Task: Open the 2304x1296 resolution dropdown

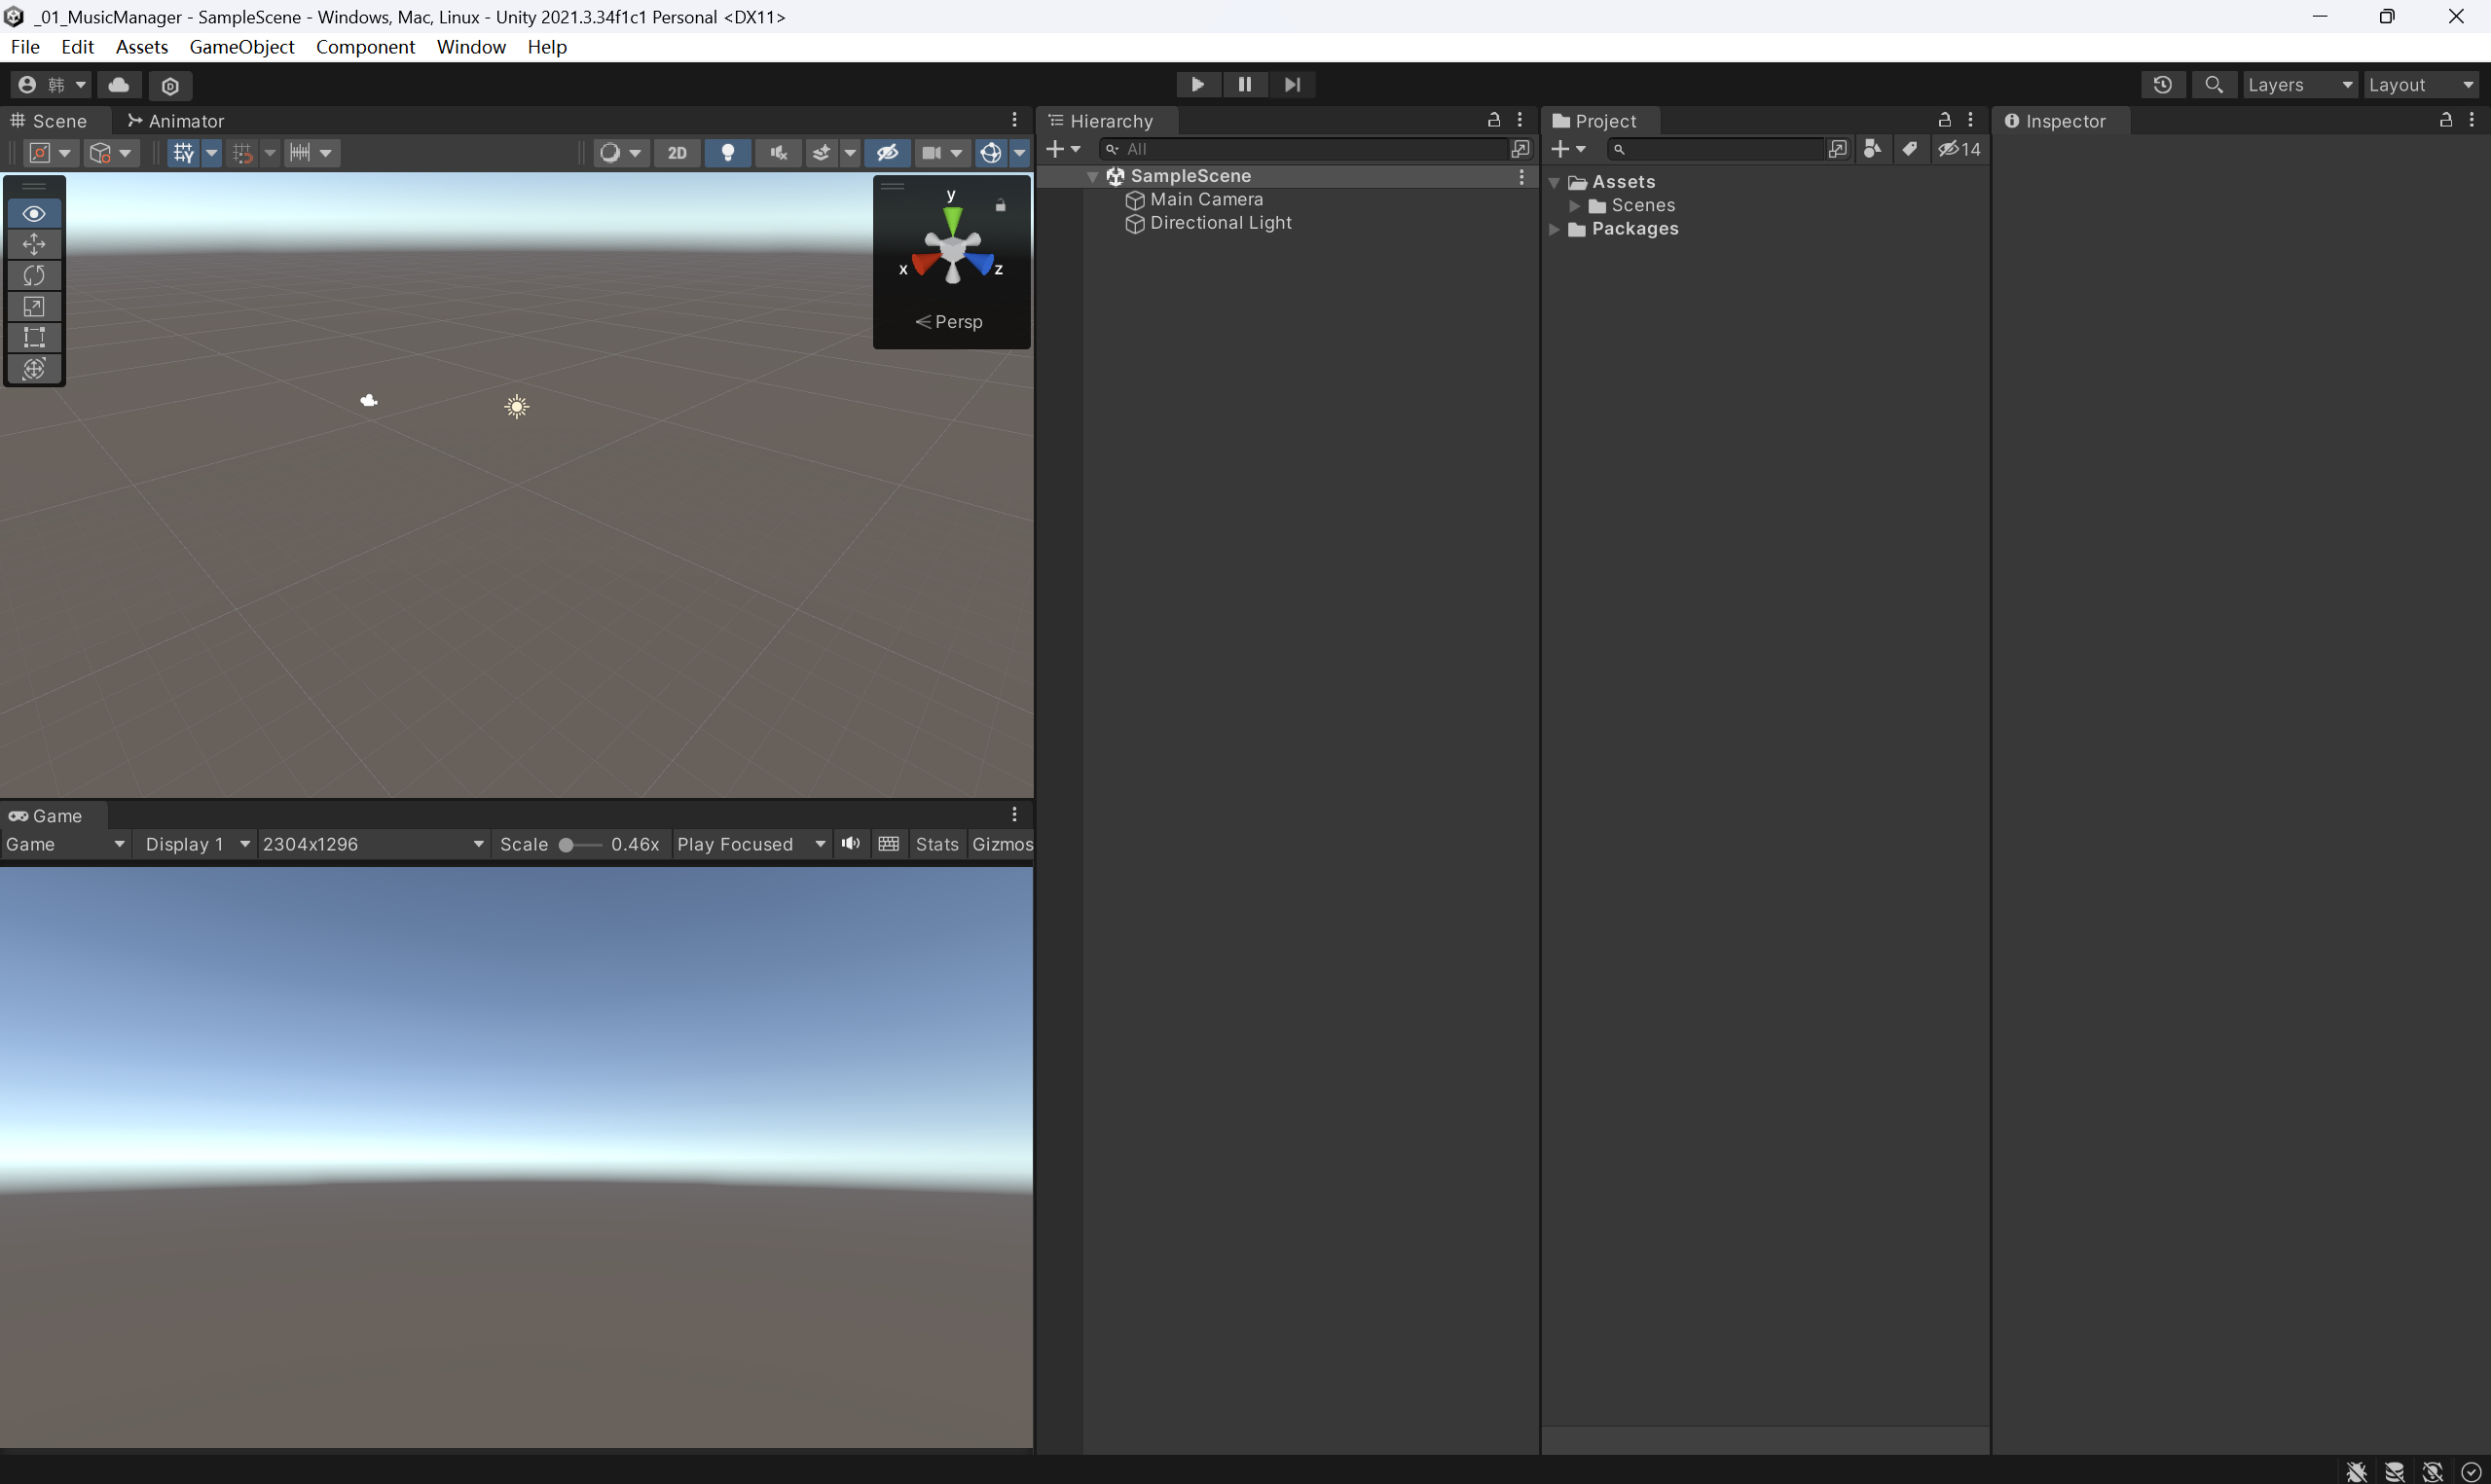Action: [372, 844]
